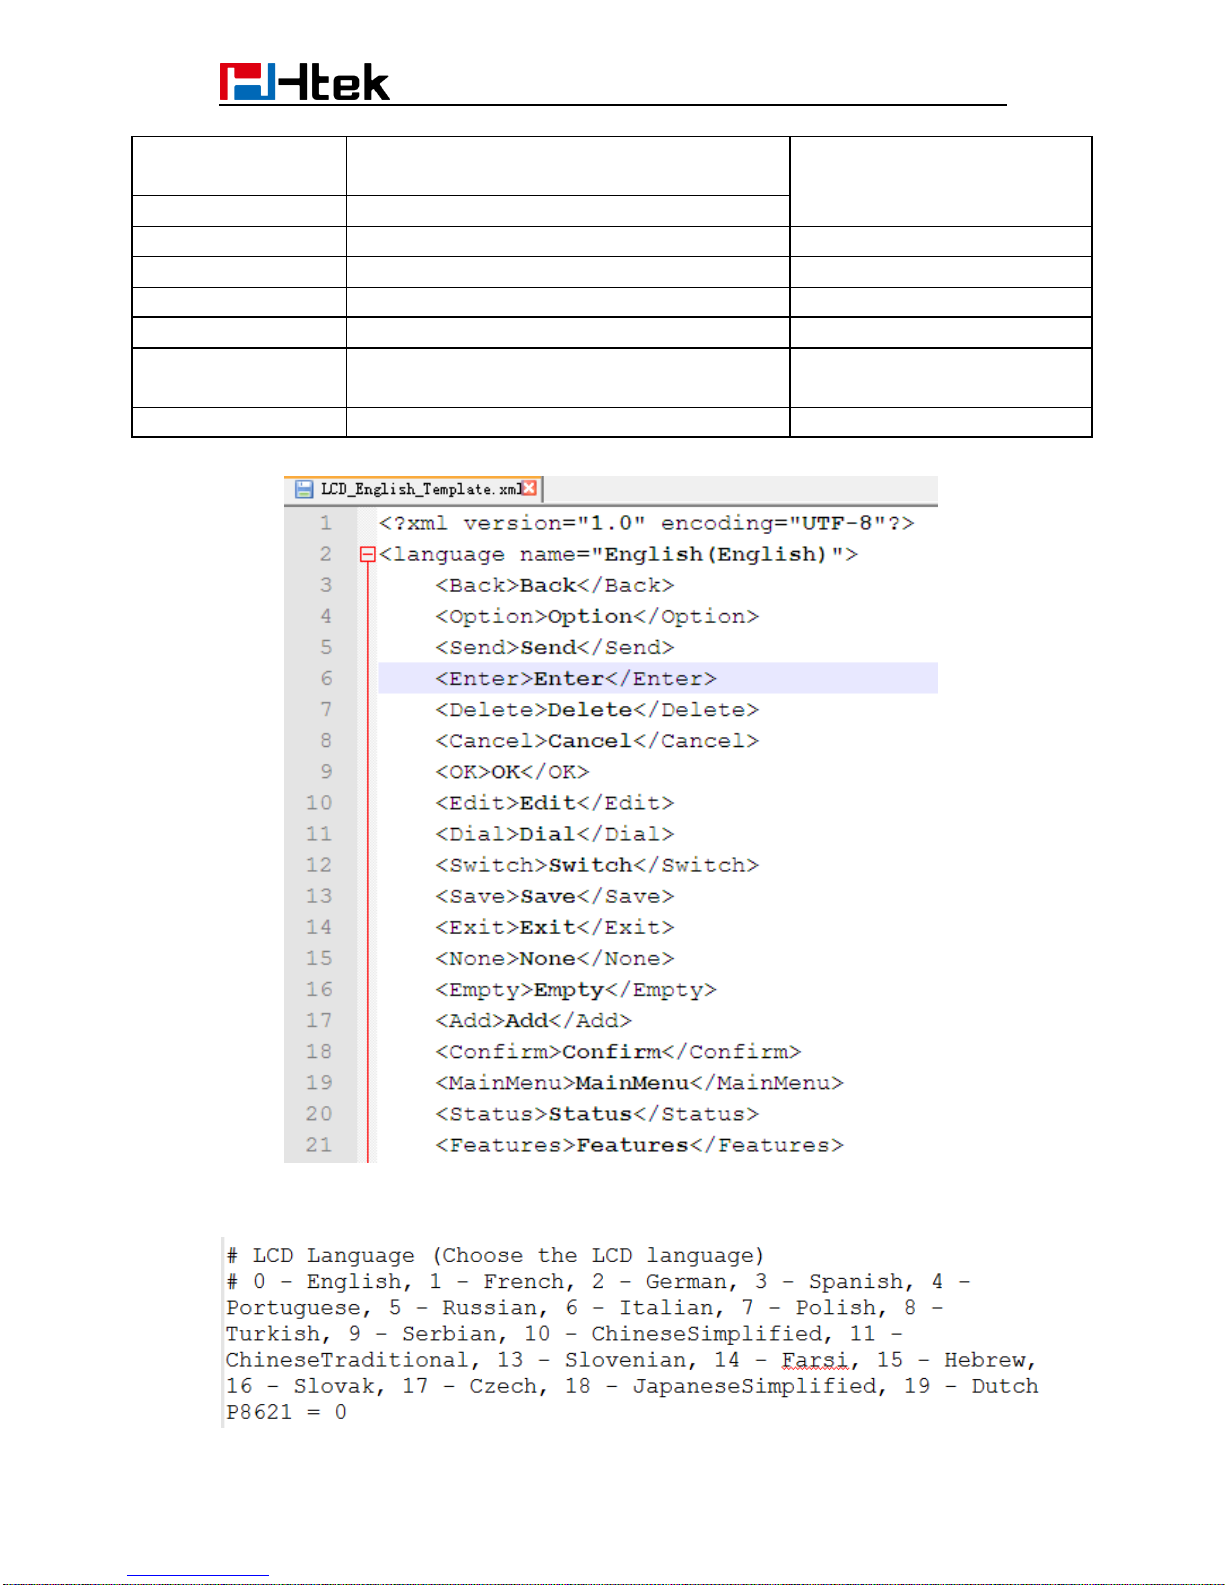Viewport: 1225px width, 1585px height.
Task: Click line number 15 in the gutter
Action: click(x=319, y=958)
